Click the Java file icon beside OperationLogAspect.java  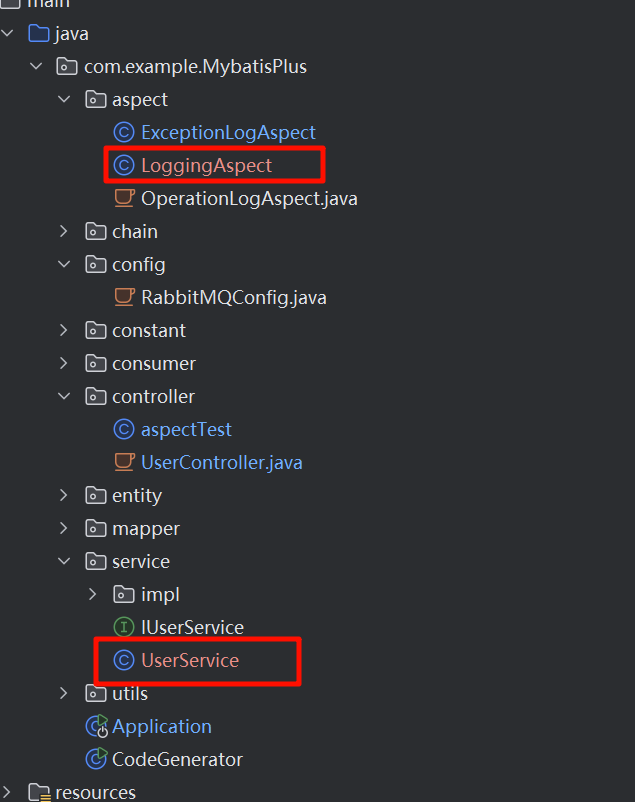click(x=123, y=197)
